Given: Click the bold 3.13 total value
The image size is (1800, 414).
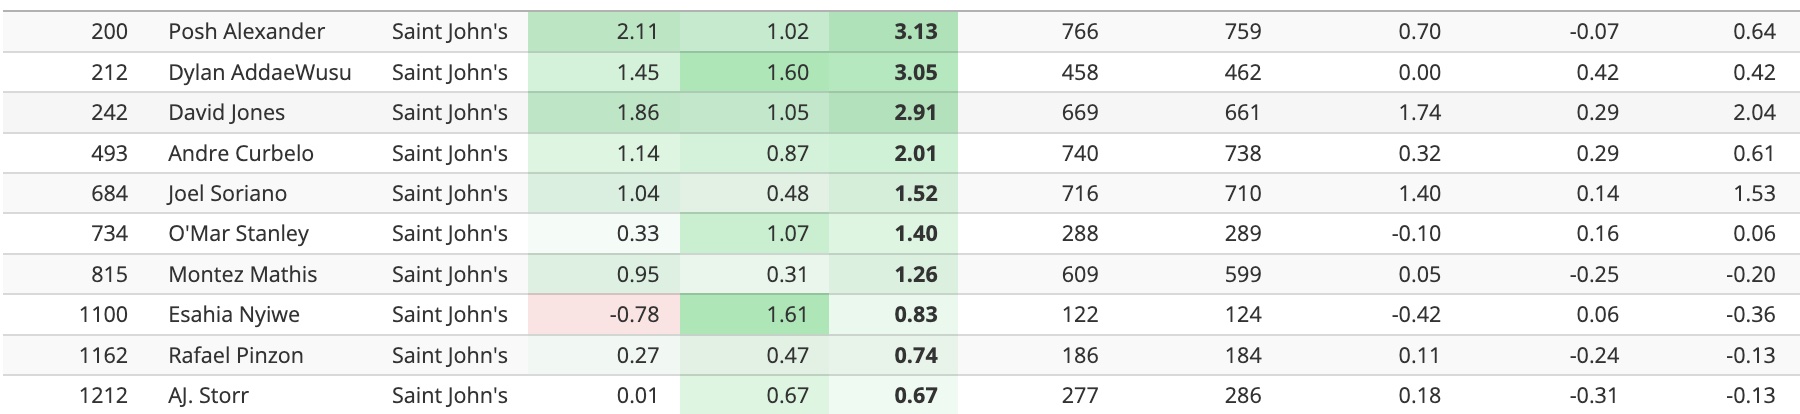Looking at the screenshot, I should coord(915,32).
